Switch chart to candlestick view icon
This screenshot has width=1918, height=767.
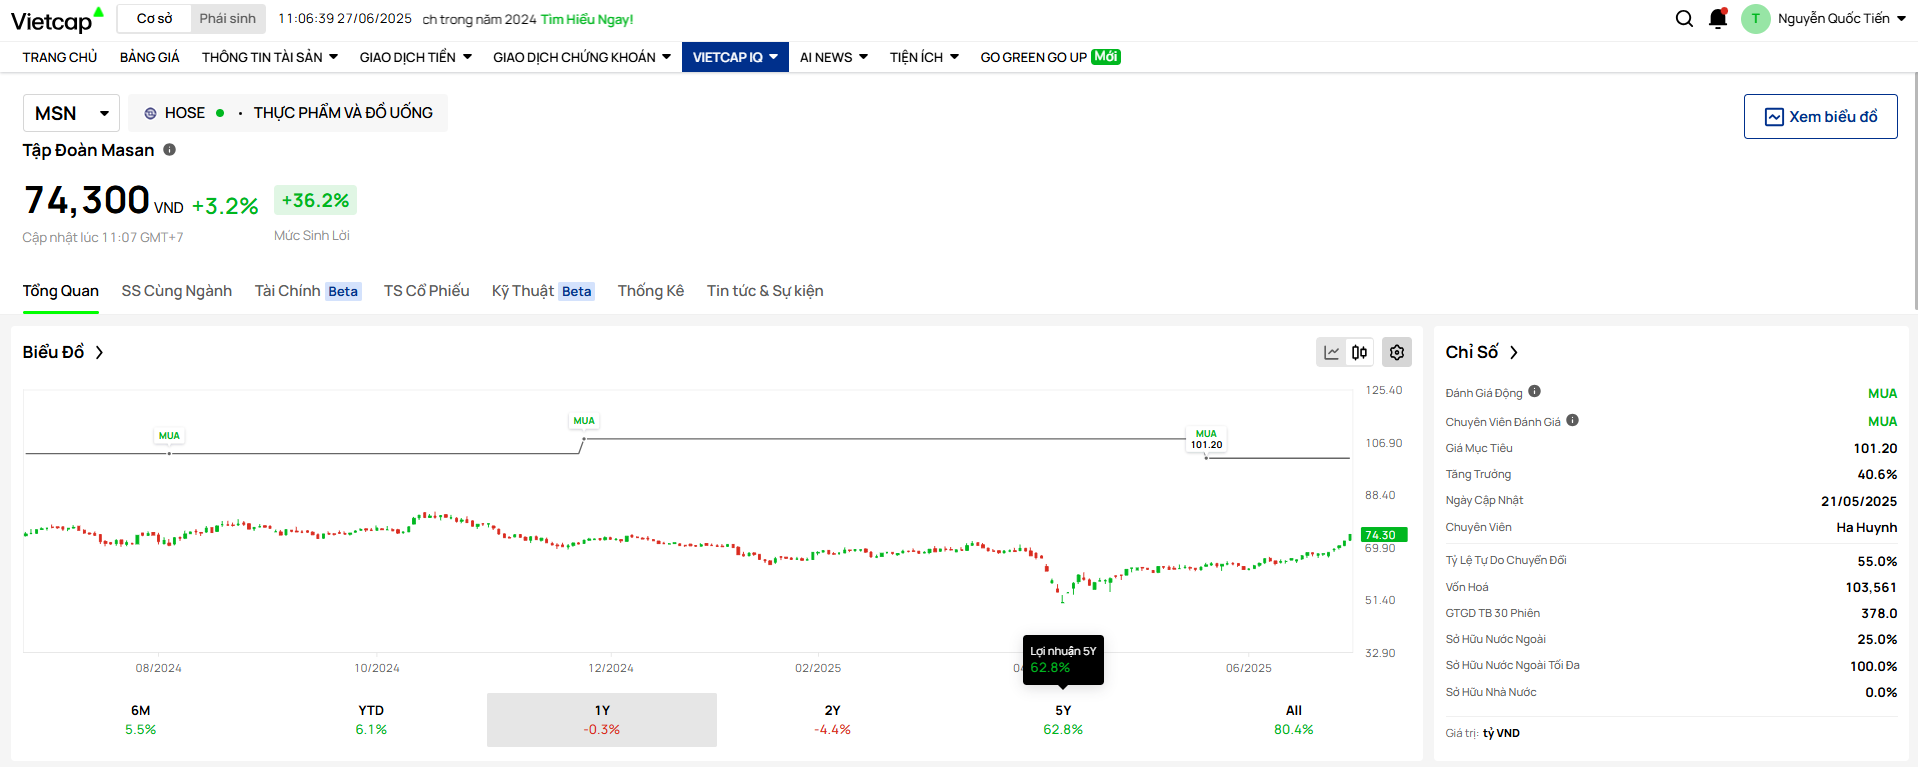(x=1359, y=352)
